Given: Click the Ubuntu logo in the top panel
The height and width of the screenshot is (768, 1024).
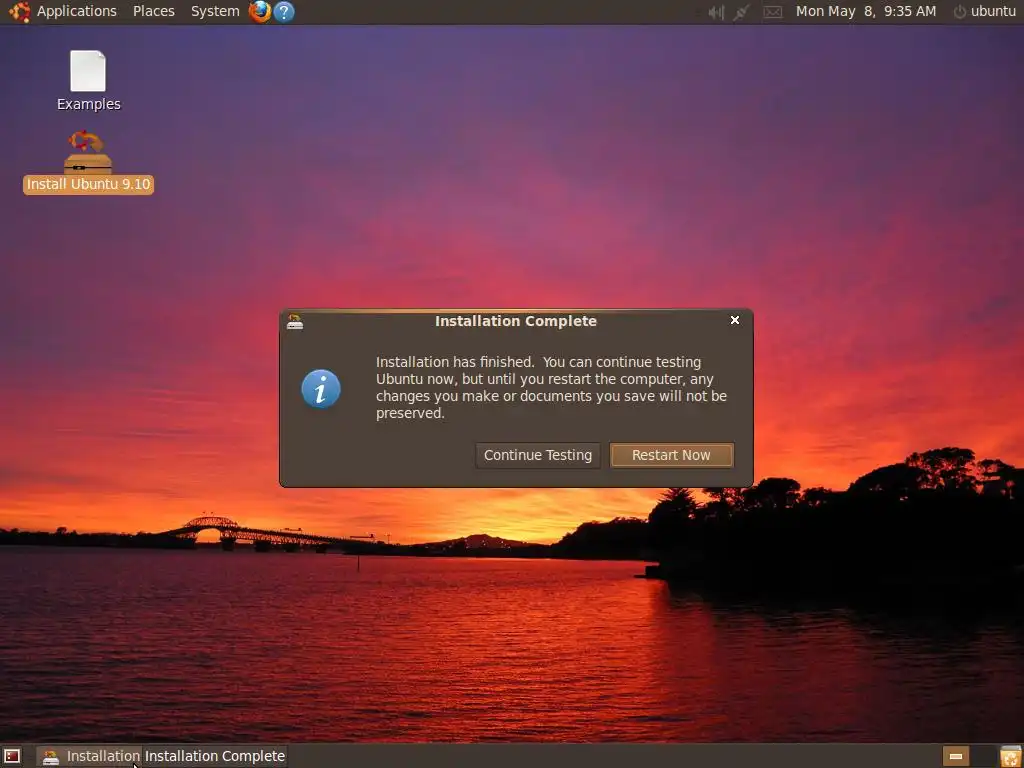Looking at the screenshot, I should pos(20,11).
